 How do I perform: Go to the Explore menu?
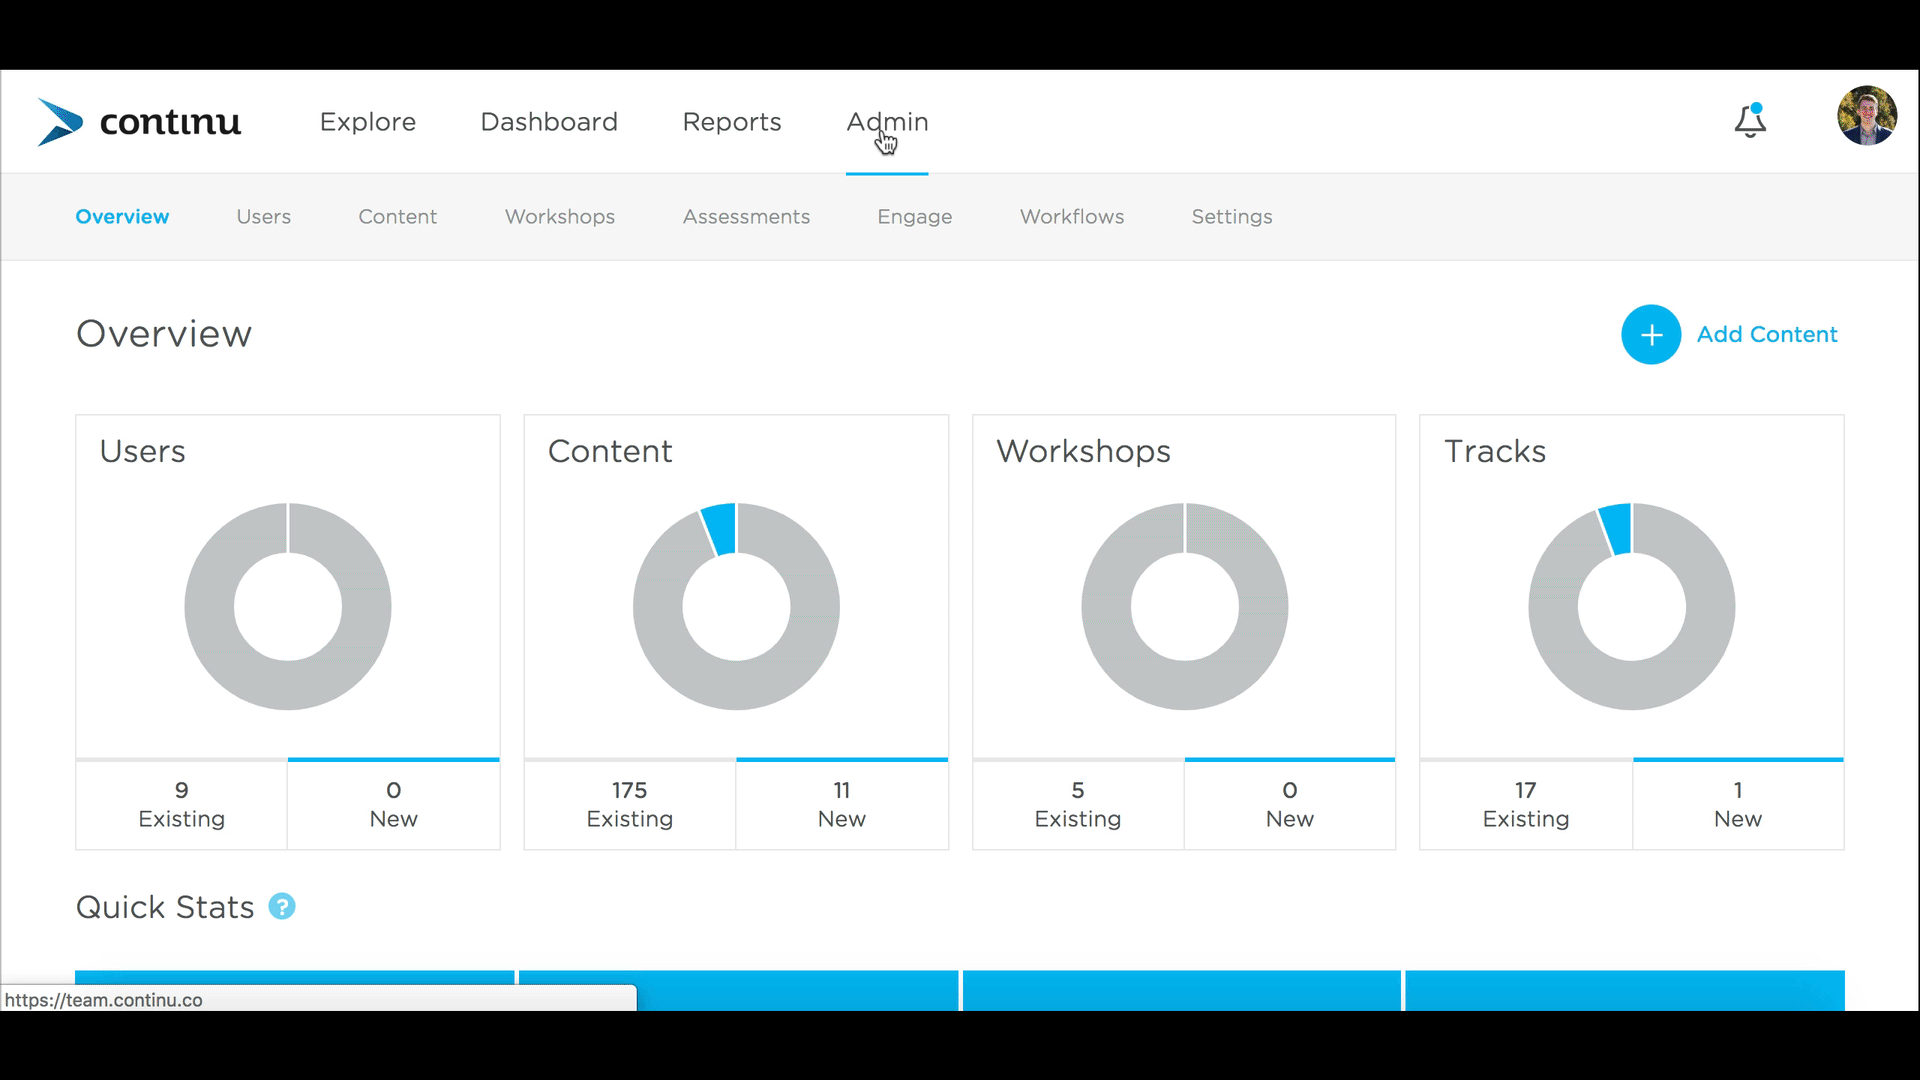coord(368,122)
